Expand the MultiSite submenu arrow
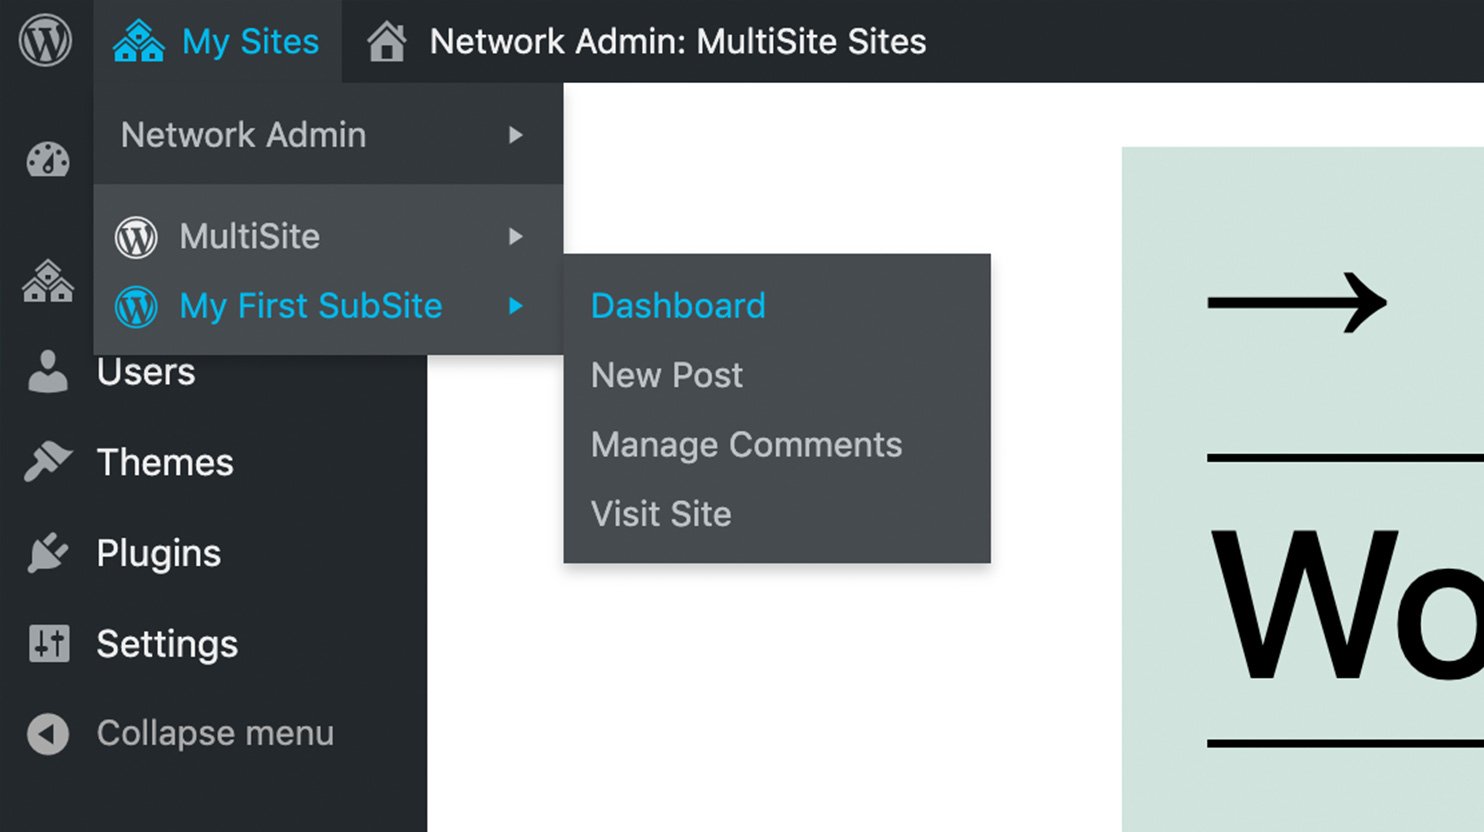1484x832 pixels. [515, 237]
